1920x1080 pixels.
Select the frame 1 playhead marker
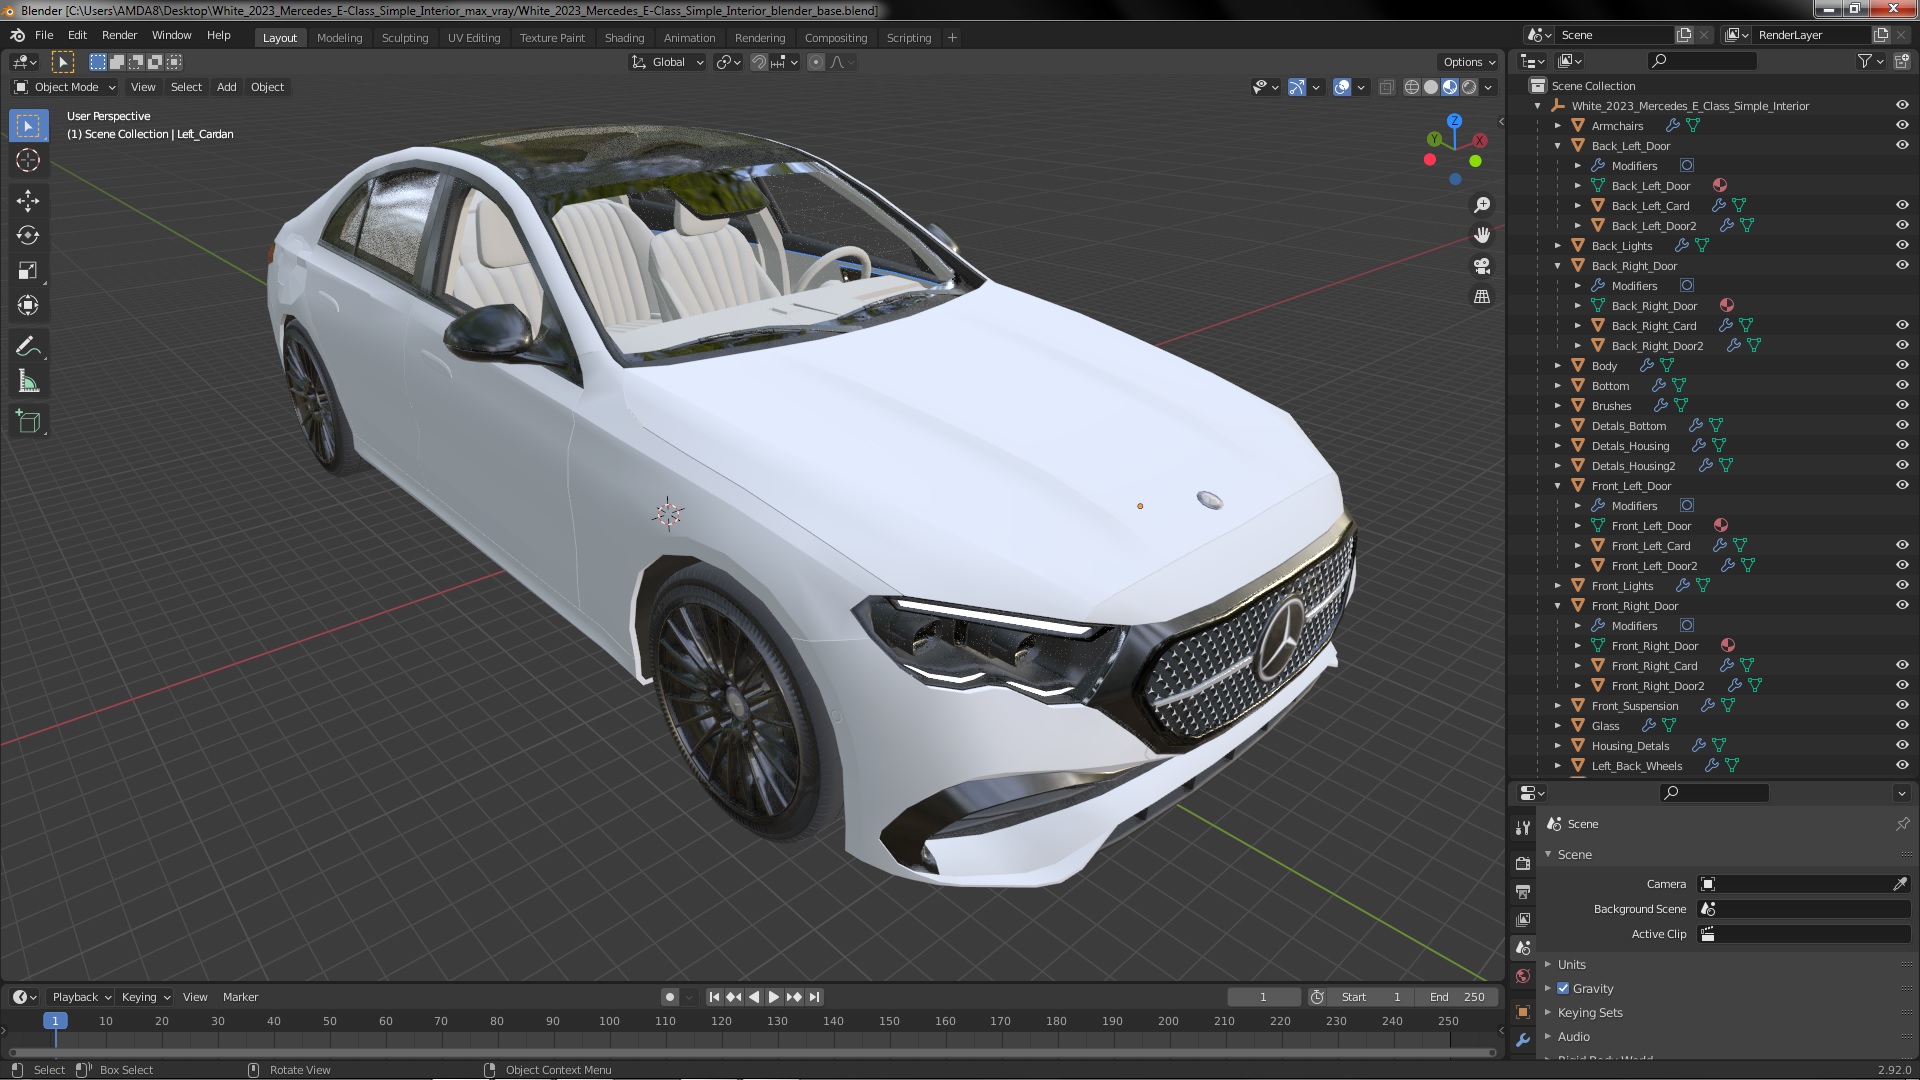55,1021
